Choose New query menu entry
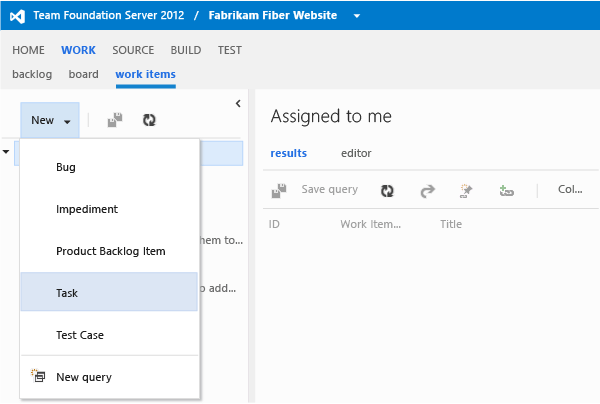 click(x=109, y=377)
